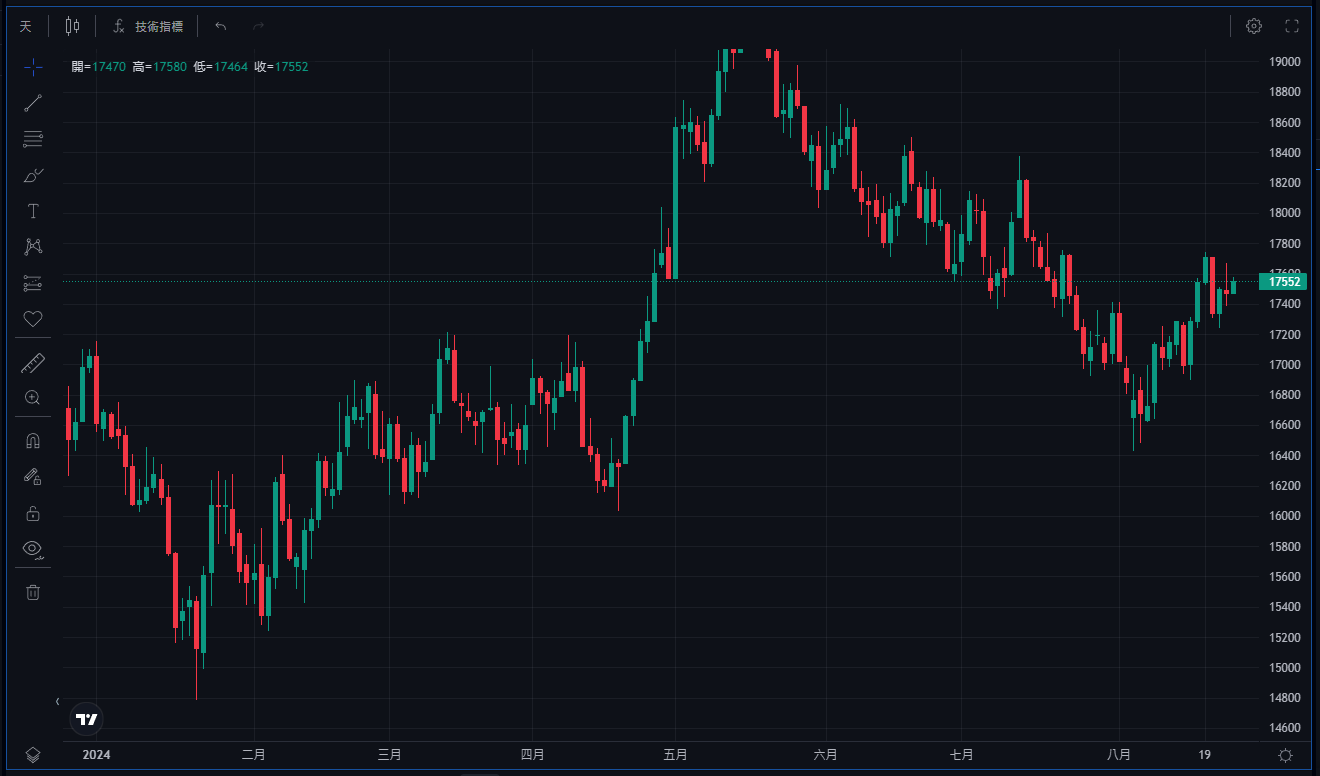The height and width of the screenshot is (776, 1320).
Task: Open the chart patterns tool
Action: pyautogui.click(x=33, y=247)
